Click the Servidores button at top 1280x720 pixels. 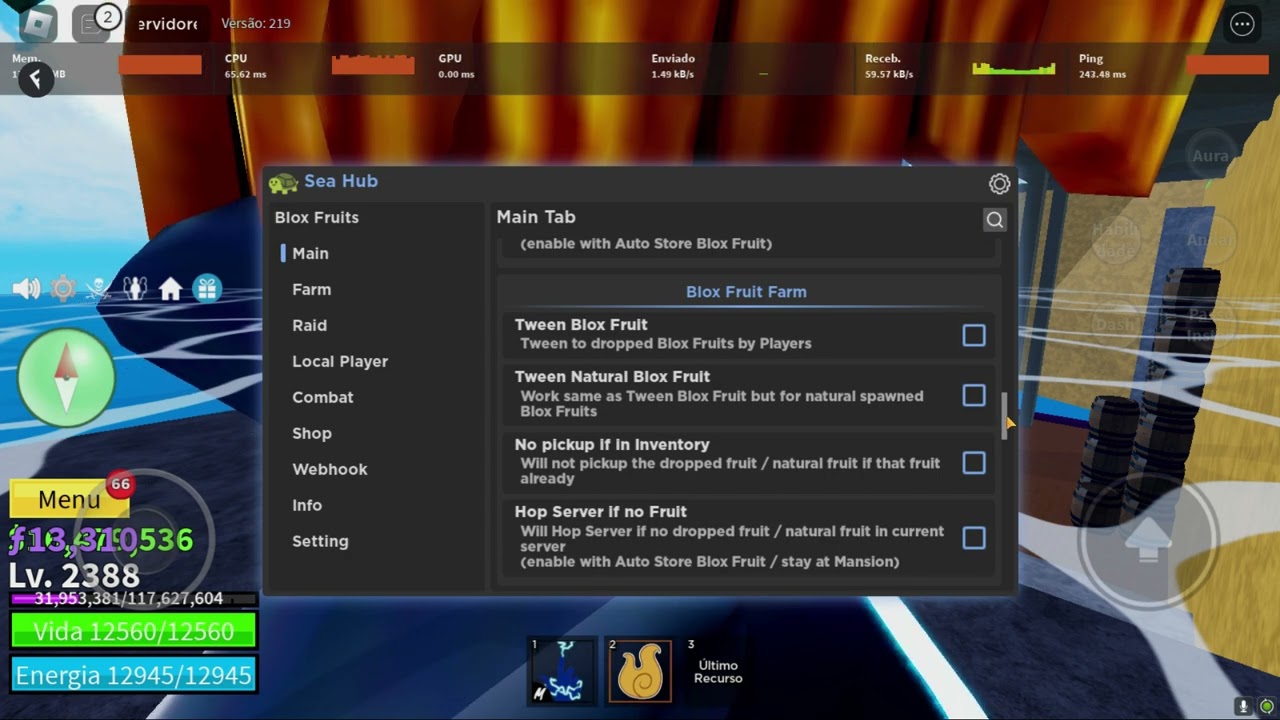[x=166, y=23]
